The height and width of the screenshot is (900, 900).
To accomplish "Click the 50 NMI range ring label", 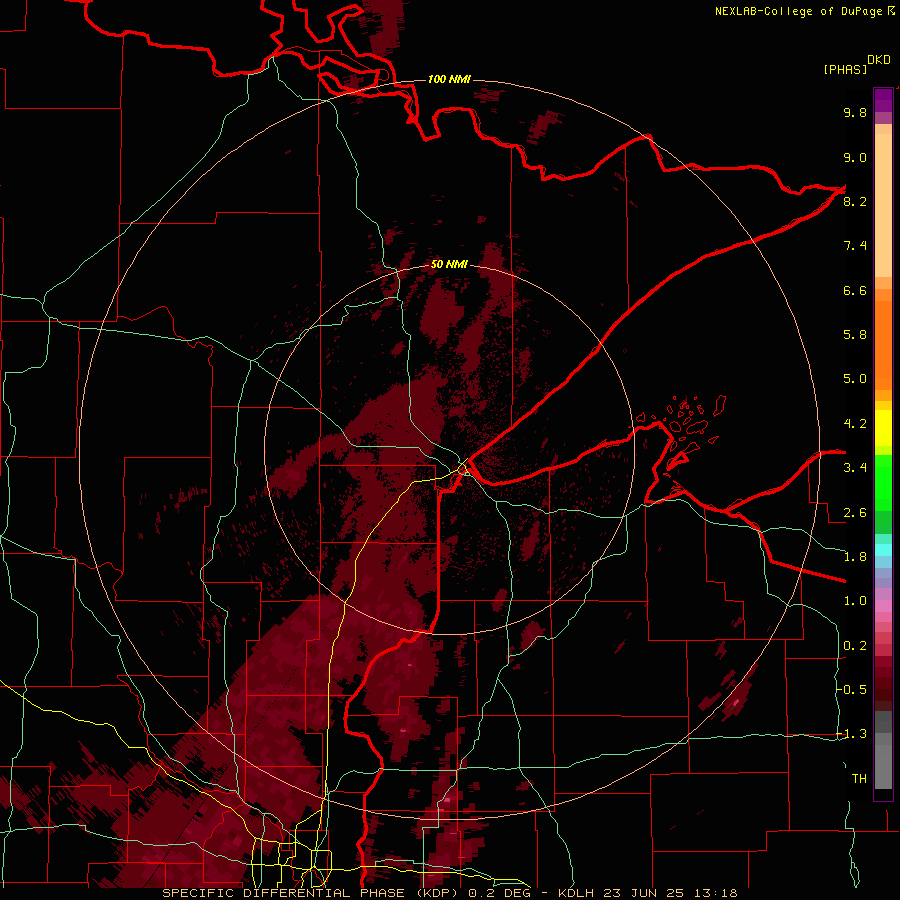I will [449, 264].
